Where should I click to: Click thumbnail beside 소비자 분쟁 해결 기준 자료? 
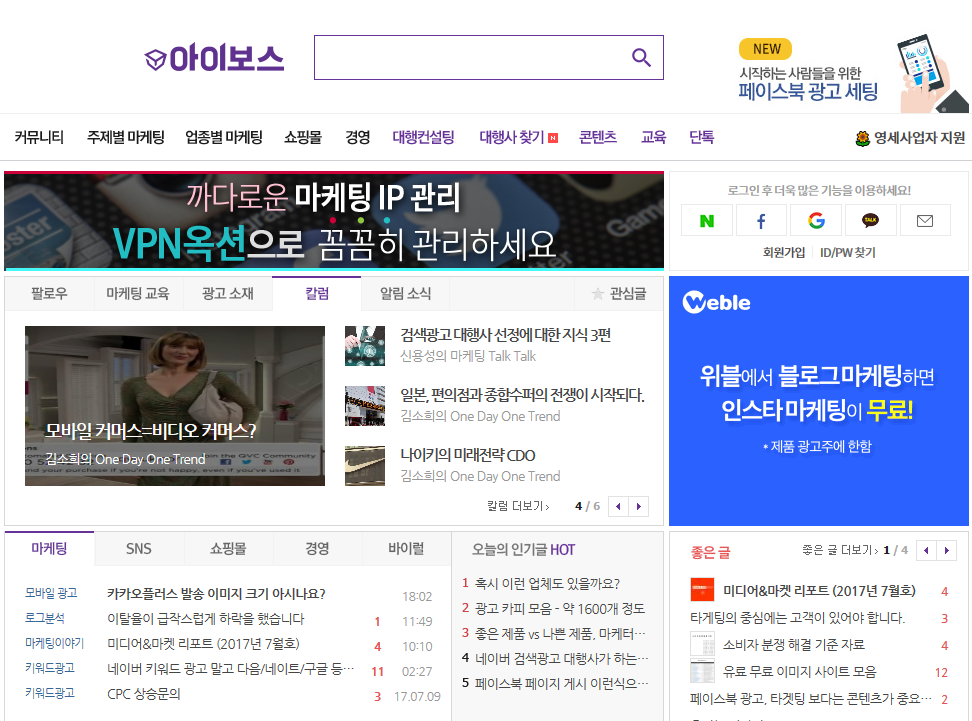[702, 644]
